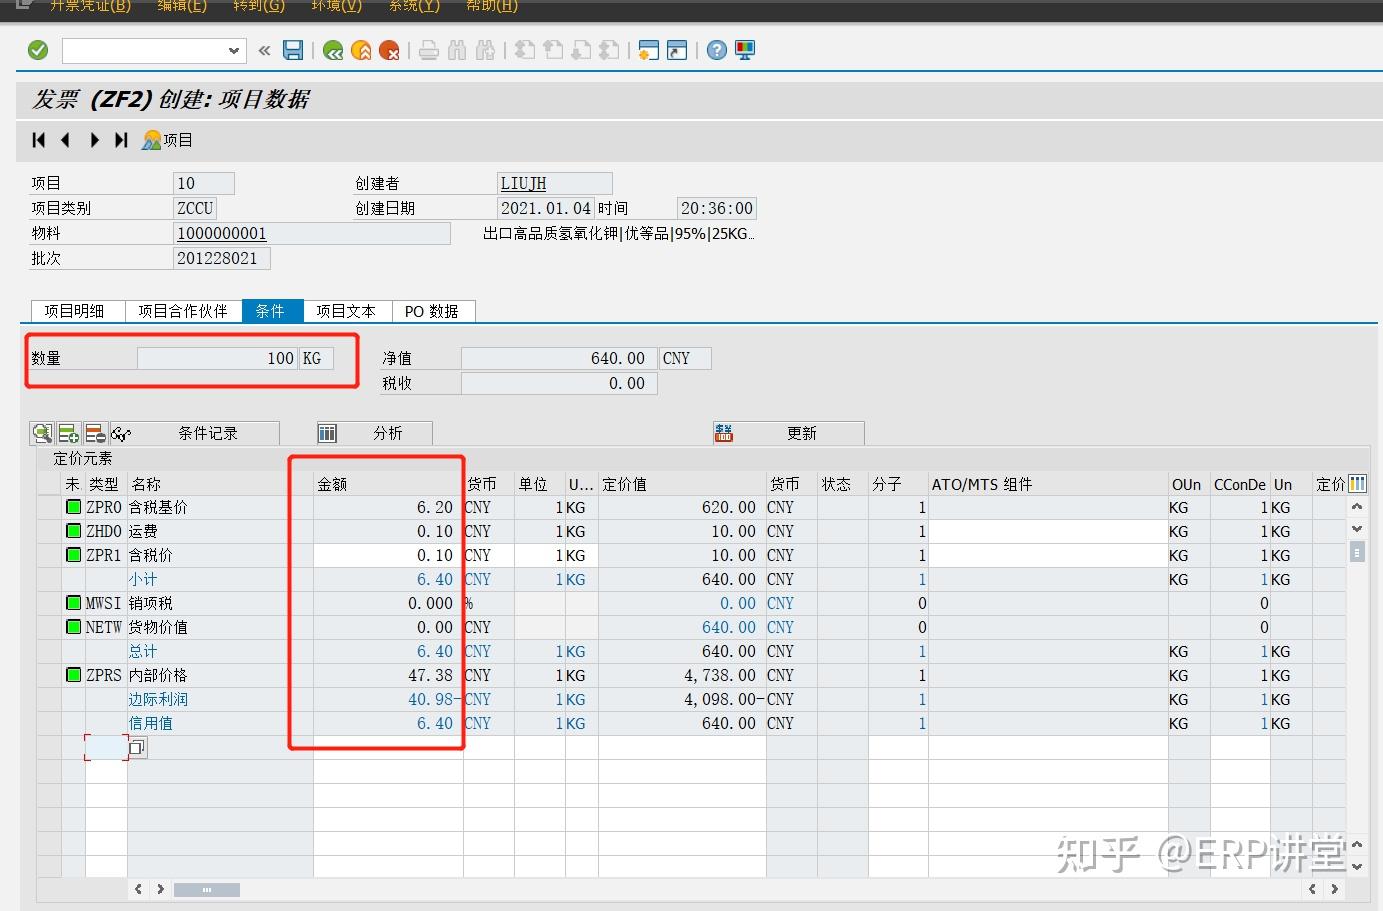Click the 条件记录 button
This screenshot has width=1383, height=911.
[210, 433]
